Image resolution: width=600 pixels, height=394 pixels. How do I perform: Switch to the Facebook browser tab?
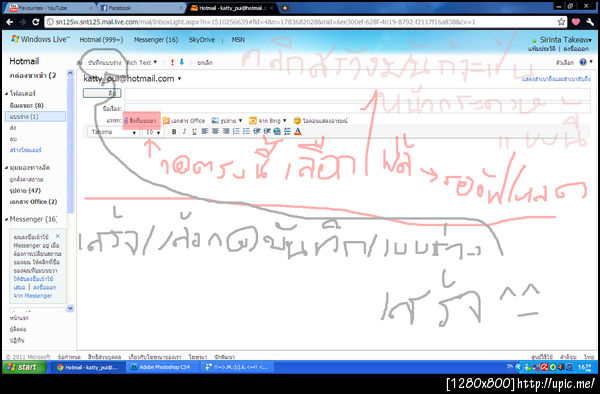coord(141,8)
